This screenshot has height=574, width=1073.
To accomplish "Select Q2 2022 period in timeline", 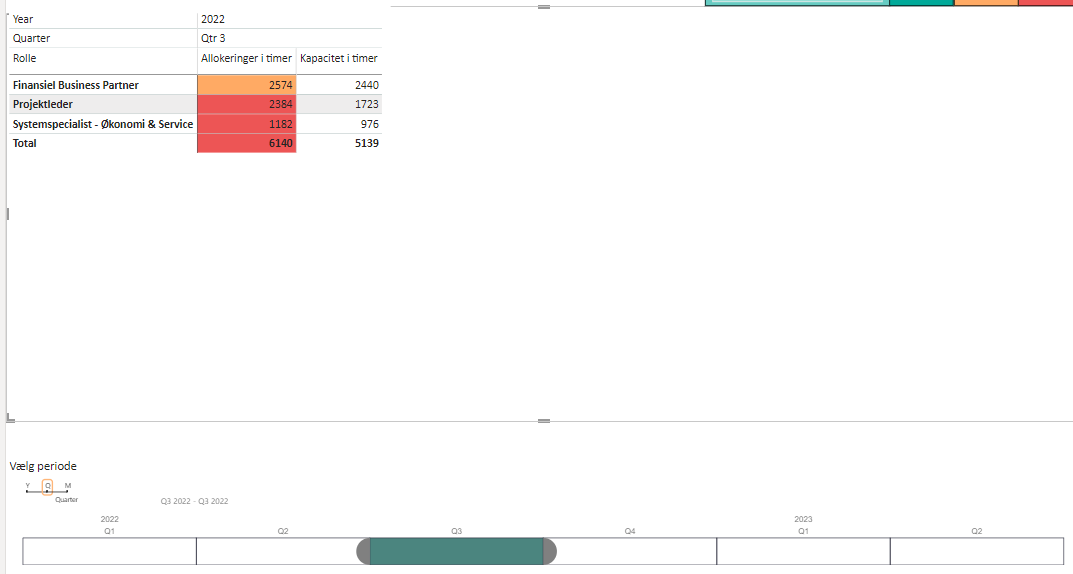I will click(283, 551).
